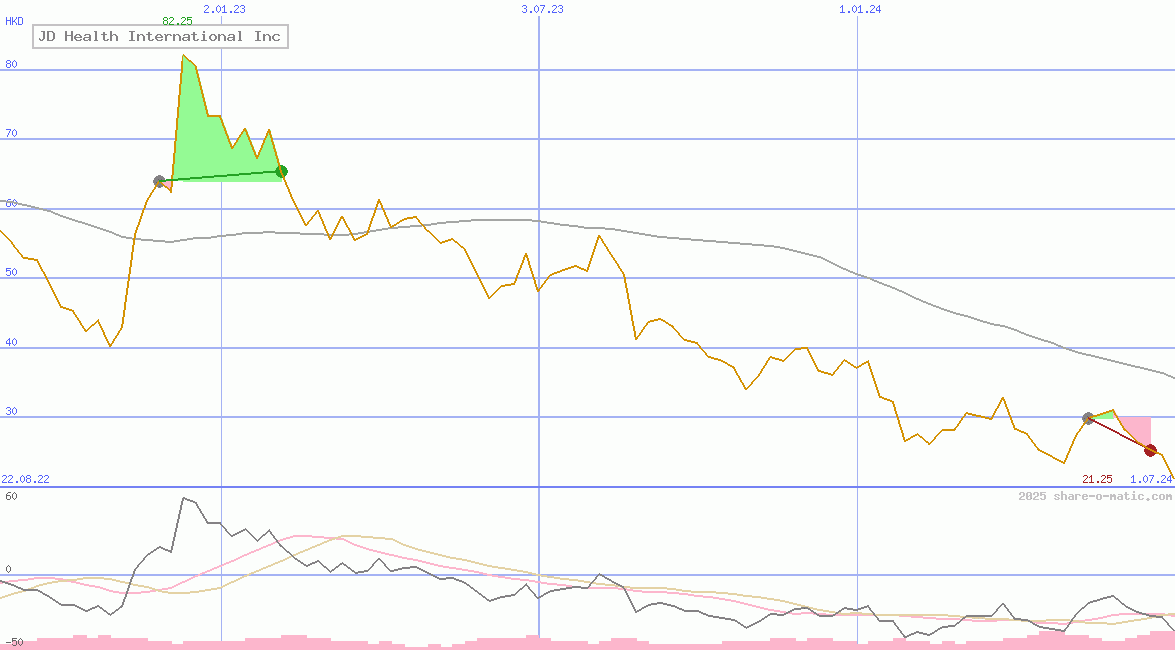Click the 82.25 peak price label
Screen dimensions: 1175x650
pyautogui.click(x=177, y=21)
